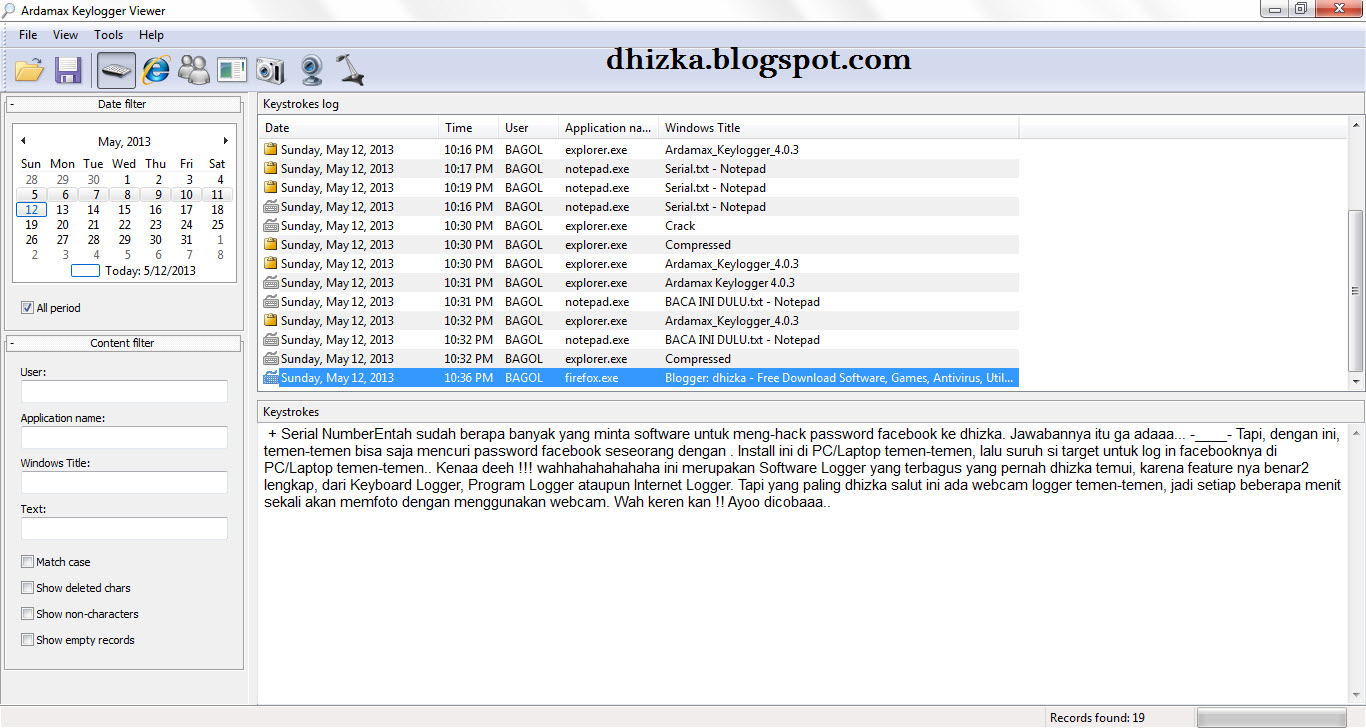Click keyboard icon of the Crack row
The height and width of the screenshot is (728, 1366).
click(270, 225)
